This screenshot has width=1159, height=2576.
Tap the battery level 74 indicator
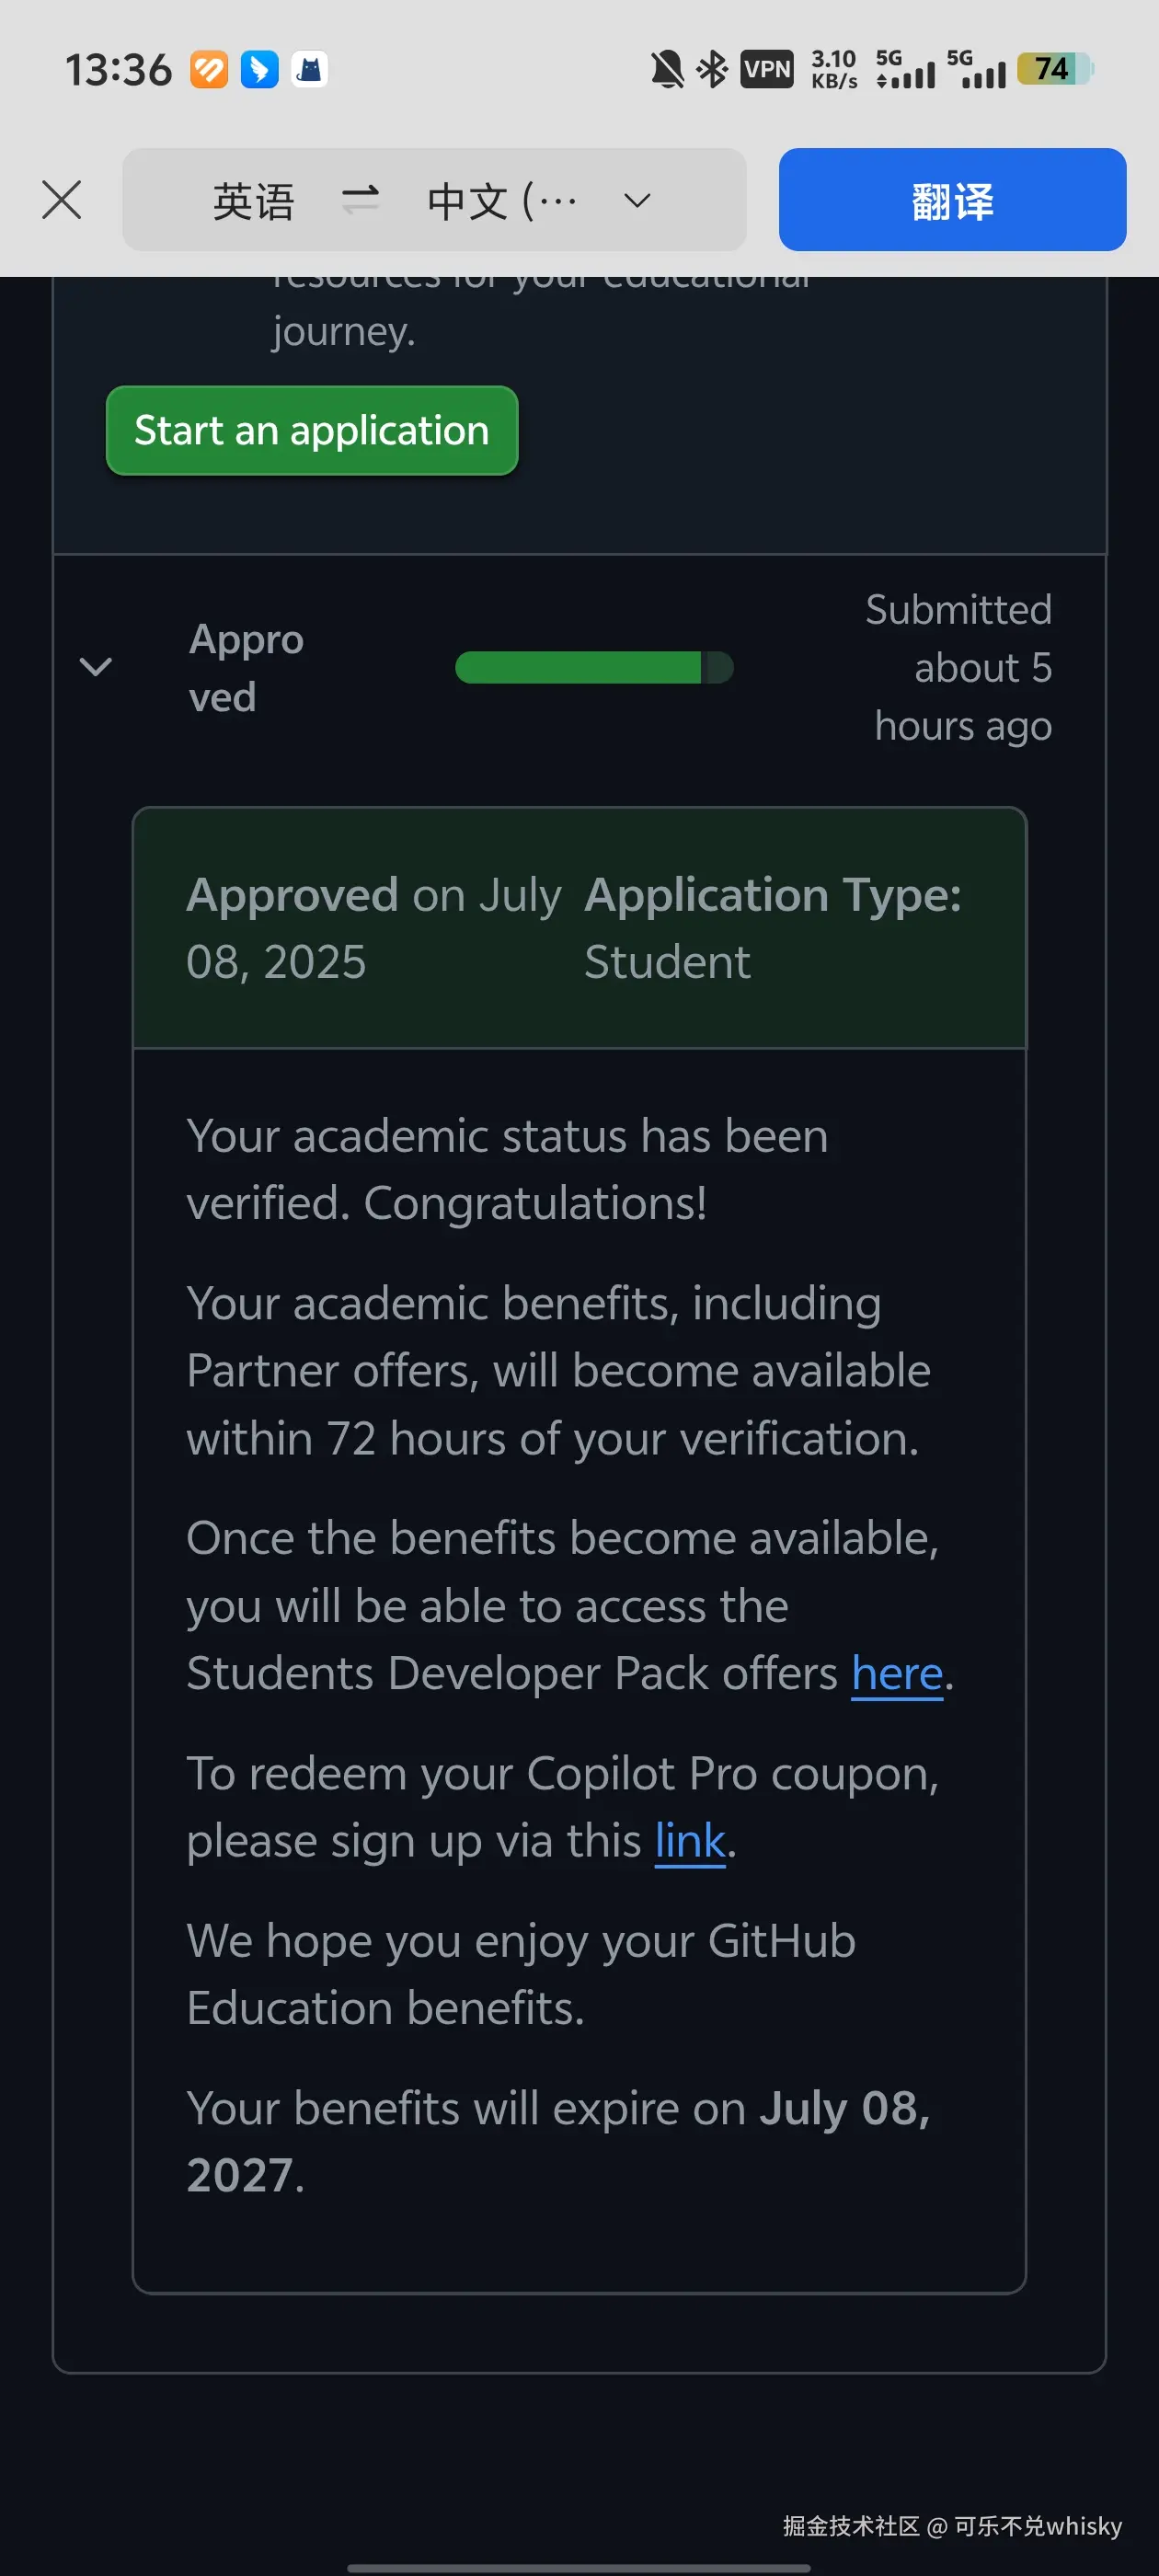[1054, 70]
